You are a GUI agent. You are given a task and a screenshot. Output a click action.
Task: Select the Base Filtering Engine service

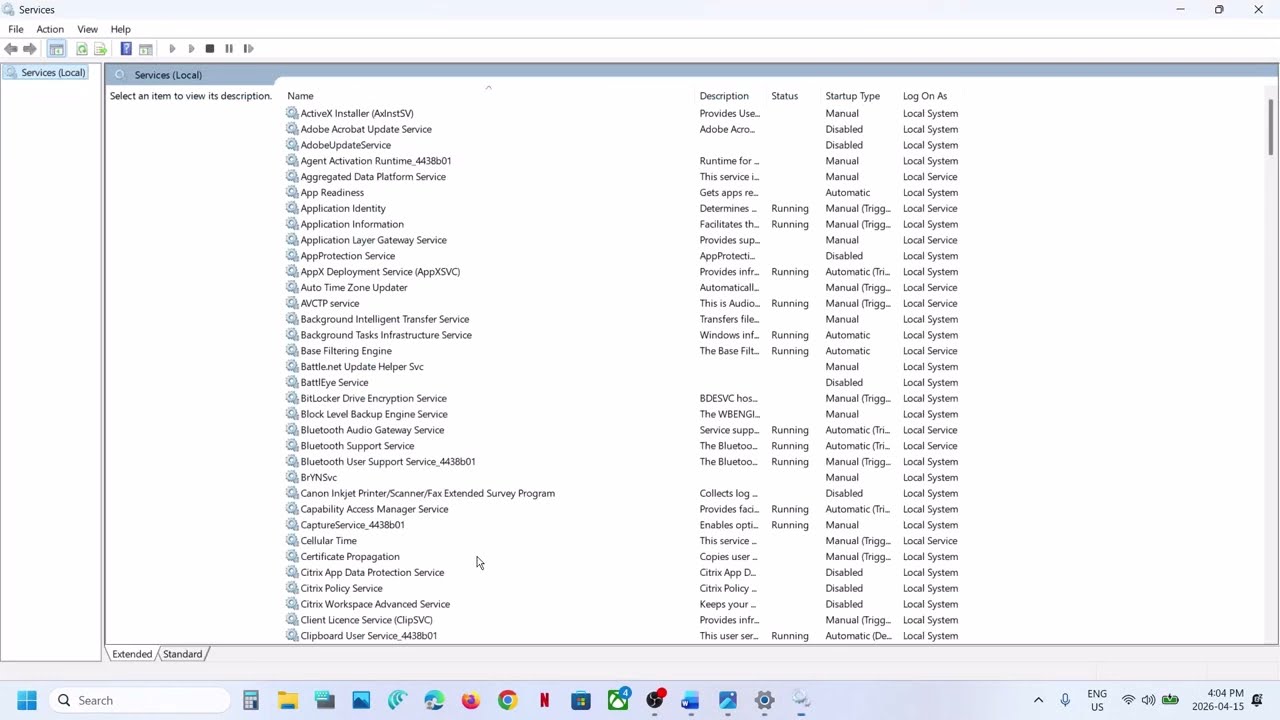(x=346, y=351)
